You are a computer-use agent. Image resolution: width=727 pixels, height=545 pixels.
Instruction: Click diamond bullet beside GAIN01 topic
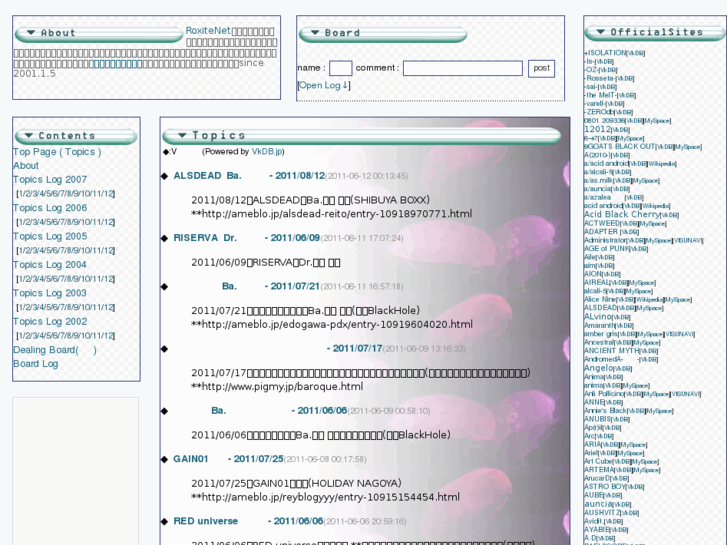tap(164, 459)
